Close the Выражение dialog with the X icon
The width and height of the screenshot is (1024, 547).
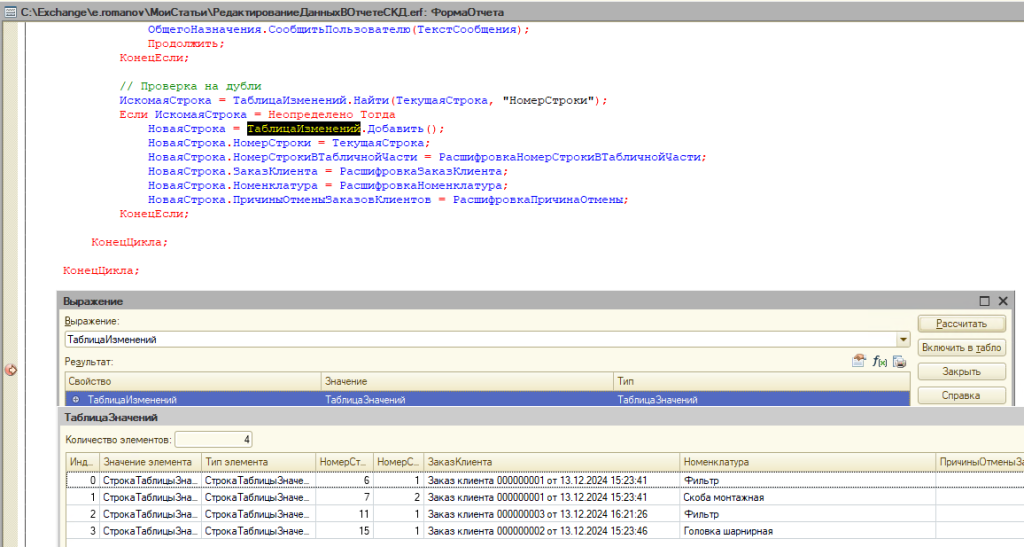(x=1003, y=301)
